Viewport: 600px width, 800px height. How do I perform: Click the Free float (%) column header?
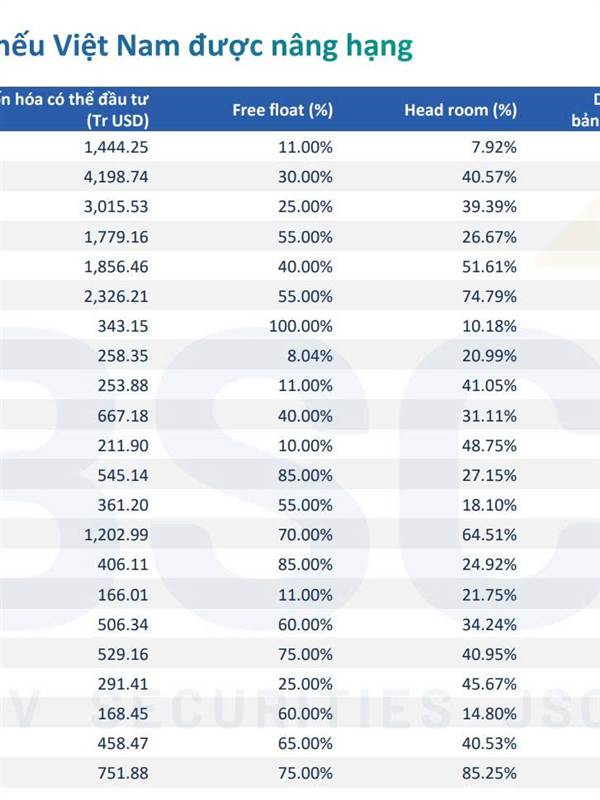(283, 110)
